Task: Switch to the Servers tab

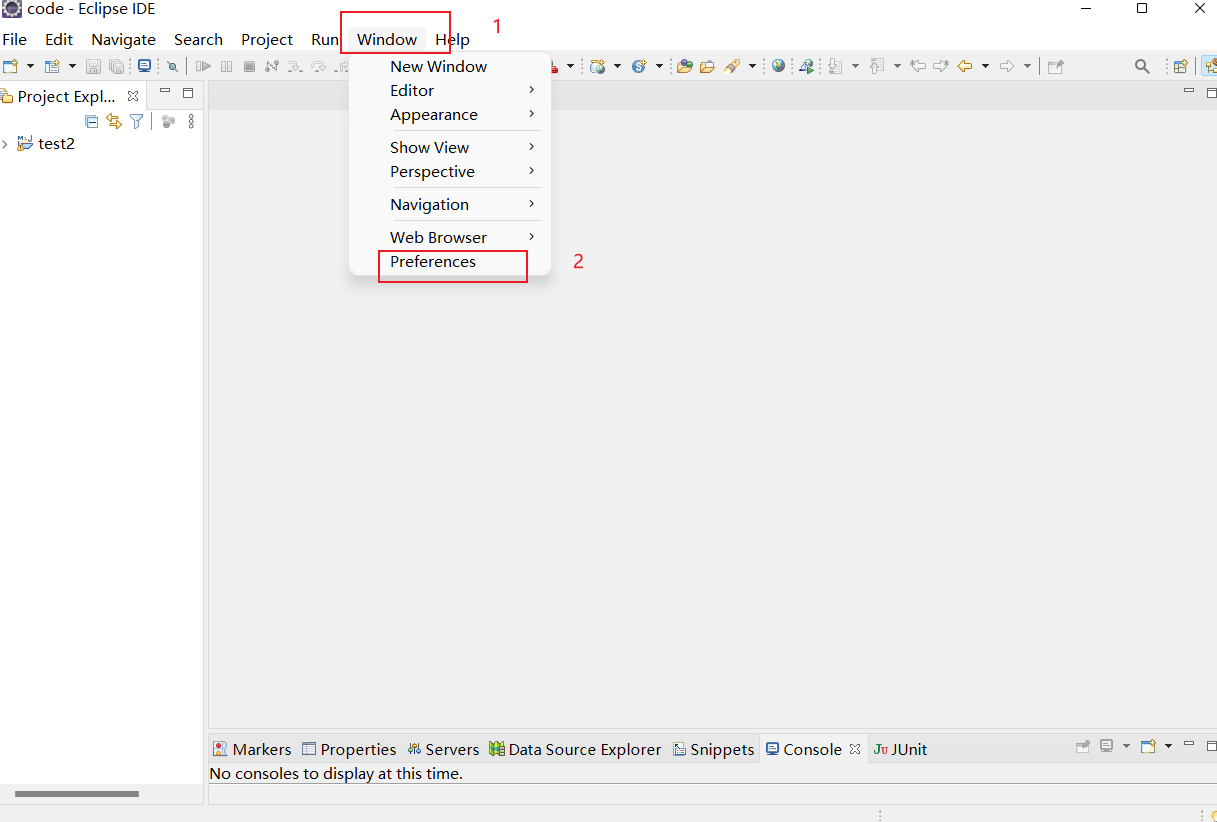Action: (x=443, y=749)
